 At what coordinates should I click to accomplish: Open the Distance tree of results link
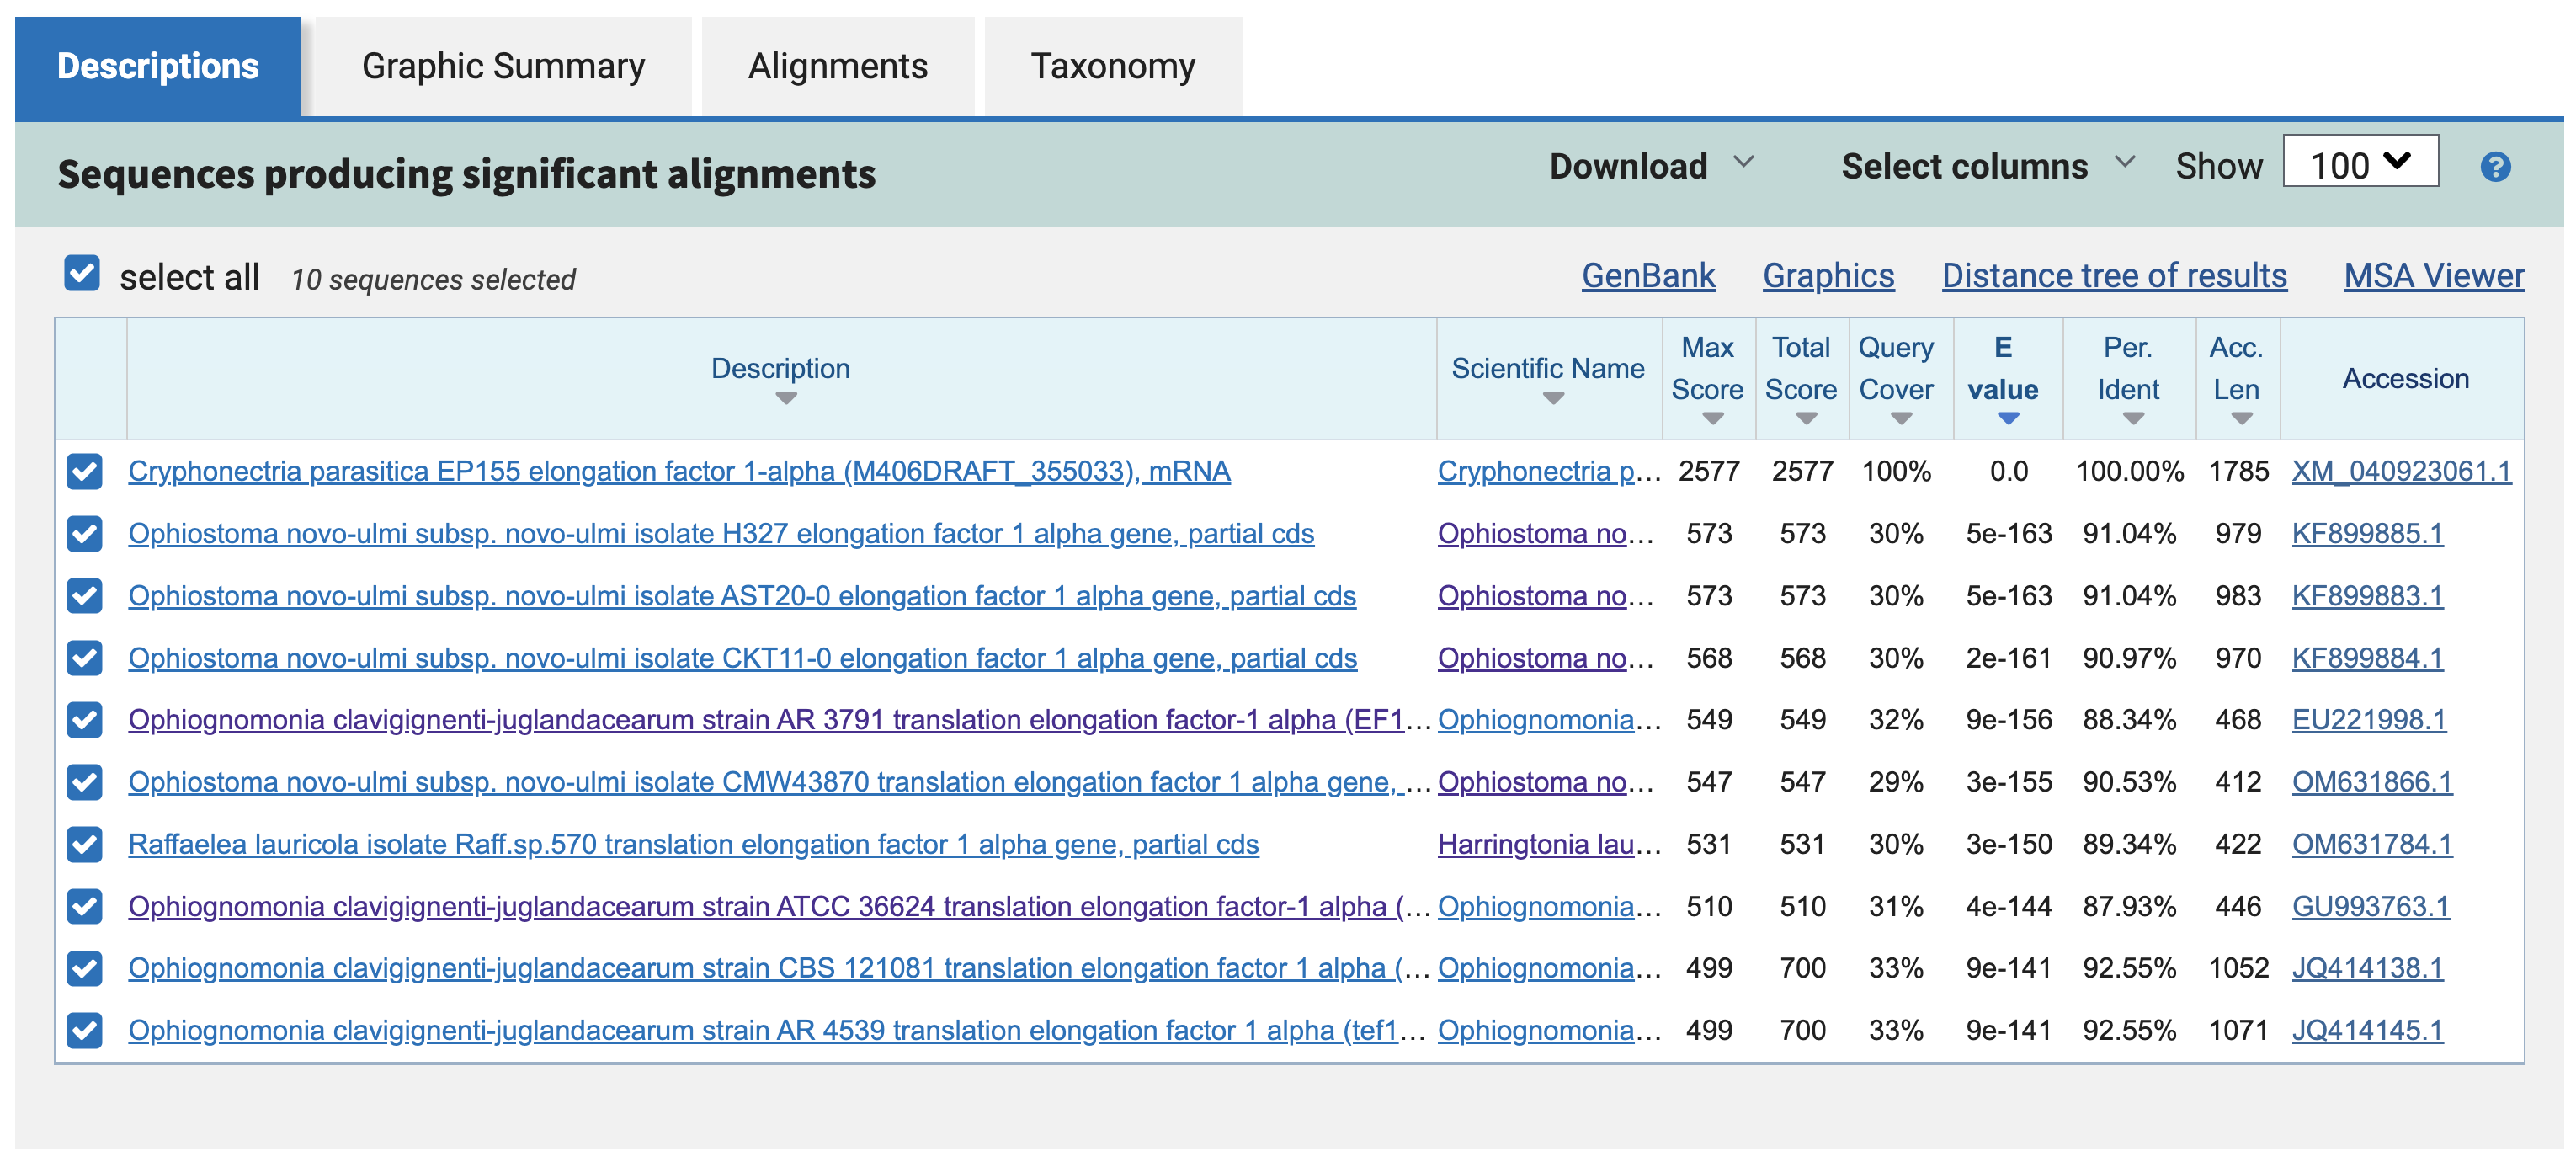[2113, 275]
